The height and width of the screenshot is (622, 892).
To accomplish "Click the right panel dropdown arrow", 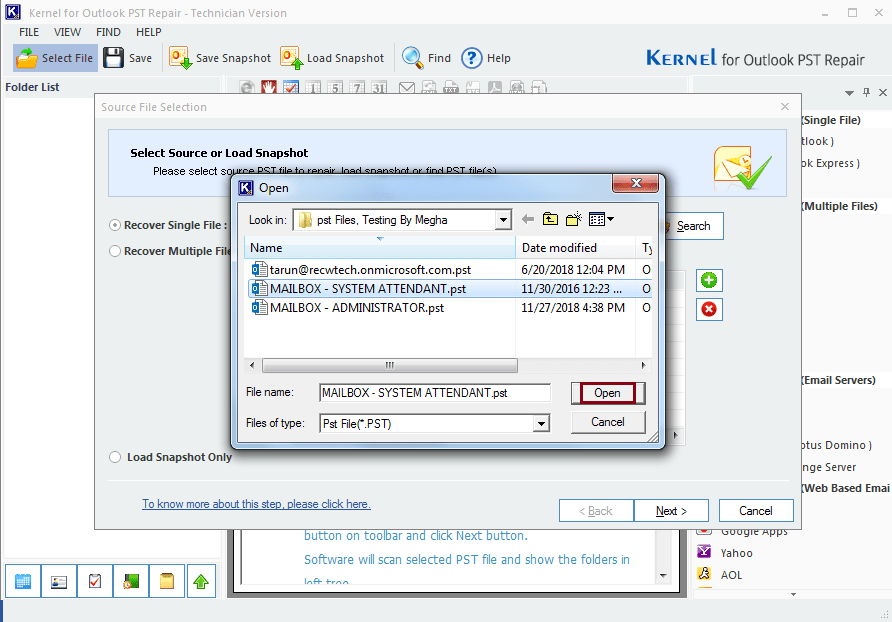I will [849, 93].
